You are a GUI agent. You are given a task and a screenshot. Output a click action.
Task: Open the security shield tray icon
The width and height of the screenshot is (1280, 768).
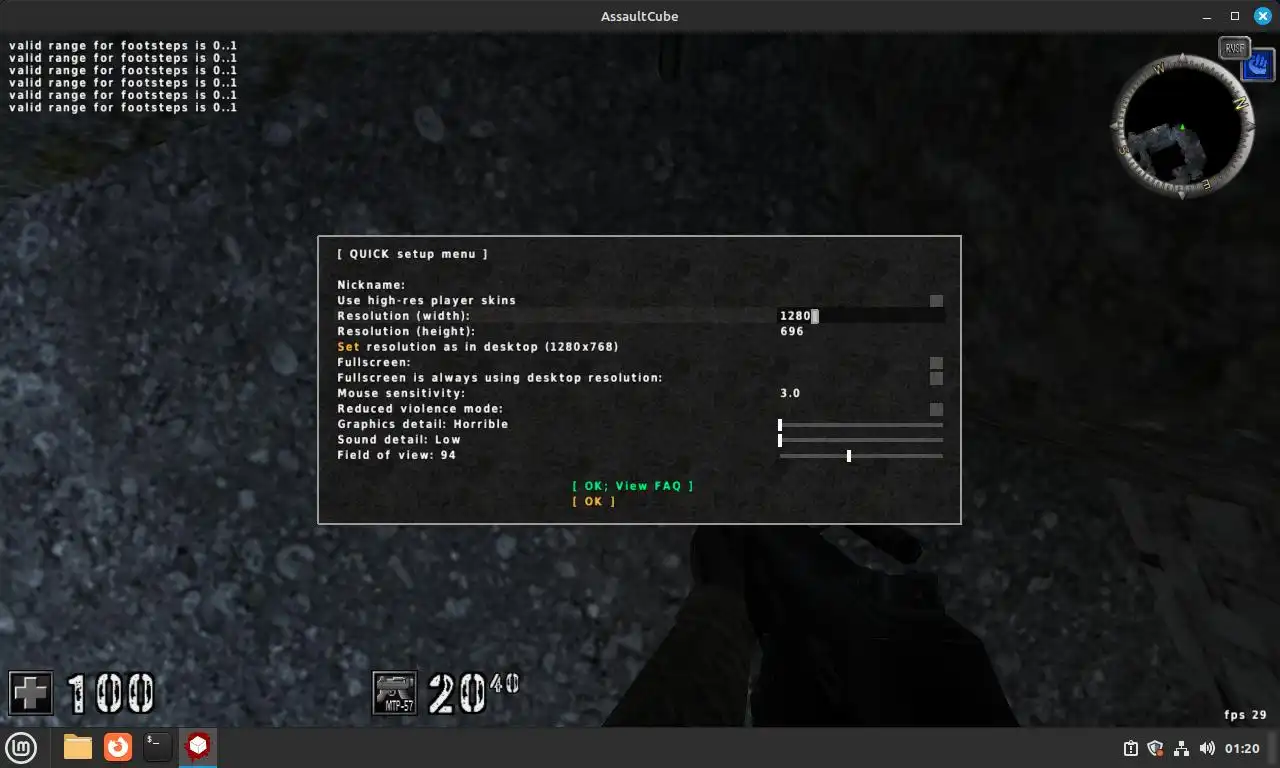point(1155,748)
